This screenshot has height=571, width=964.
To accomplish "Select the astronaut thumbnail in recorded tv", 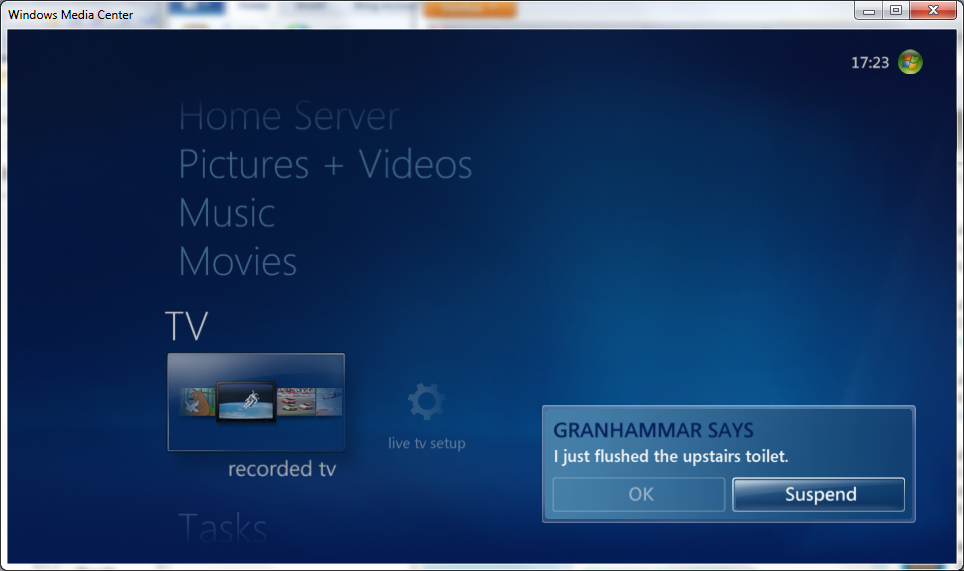I will click(246, 401).
